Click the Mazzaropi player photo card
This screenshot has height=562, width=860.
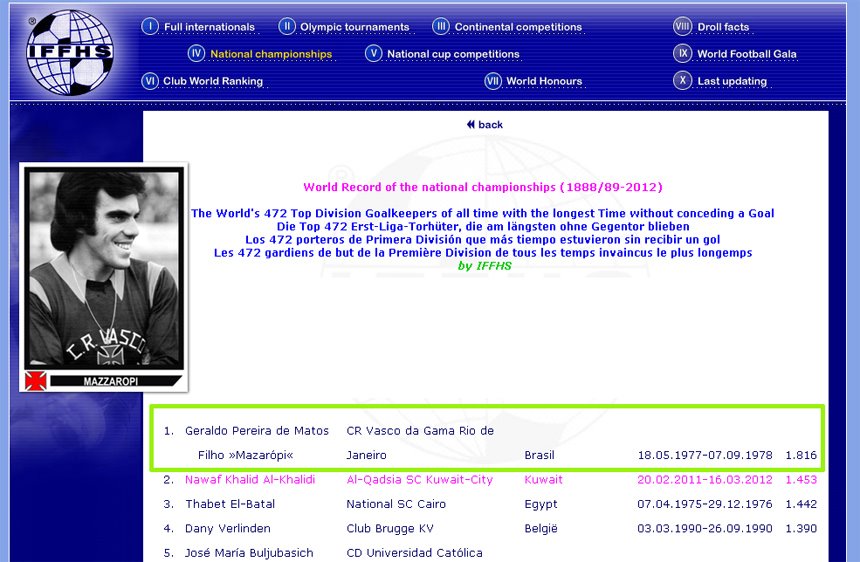pos(104,277)
